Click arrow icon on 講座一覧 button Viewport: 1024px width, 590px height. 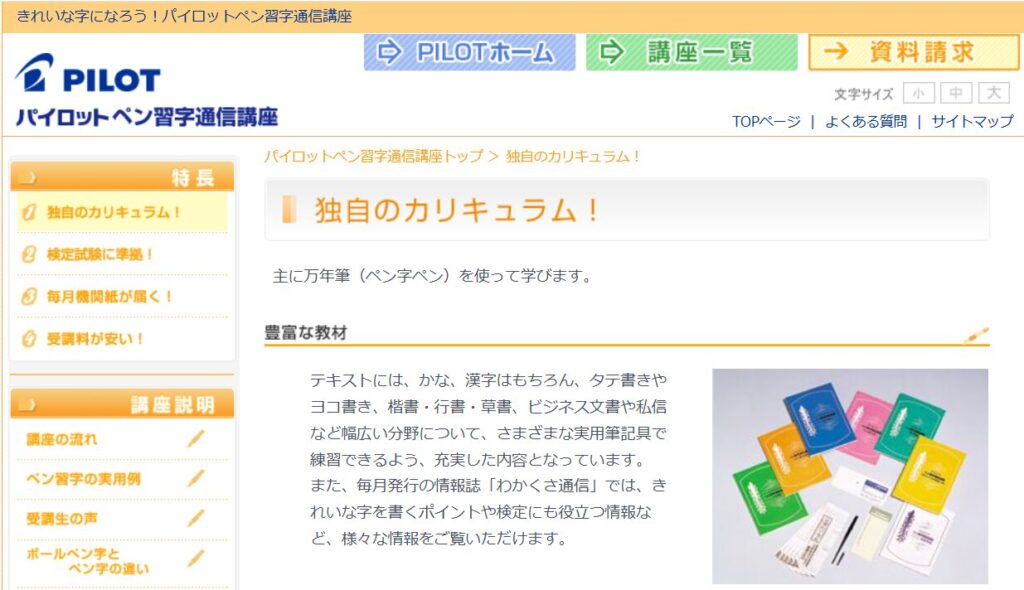612,52
